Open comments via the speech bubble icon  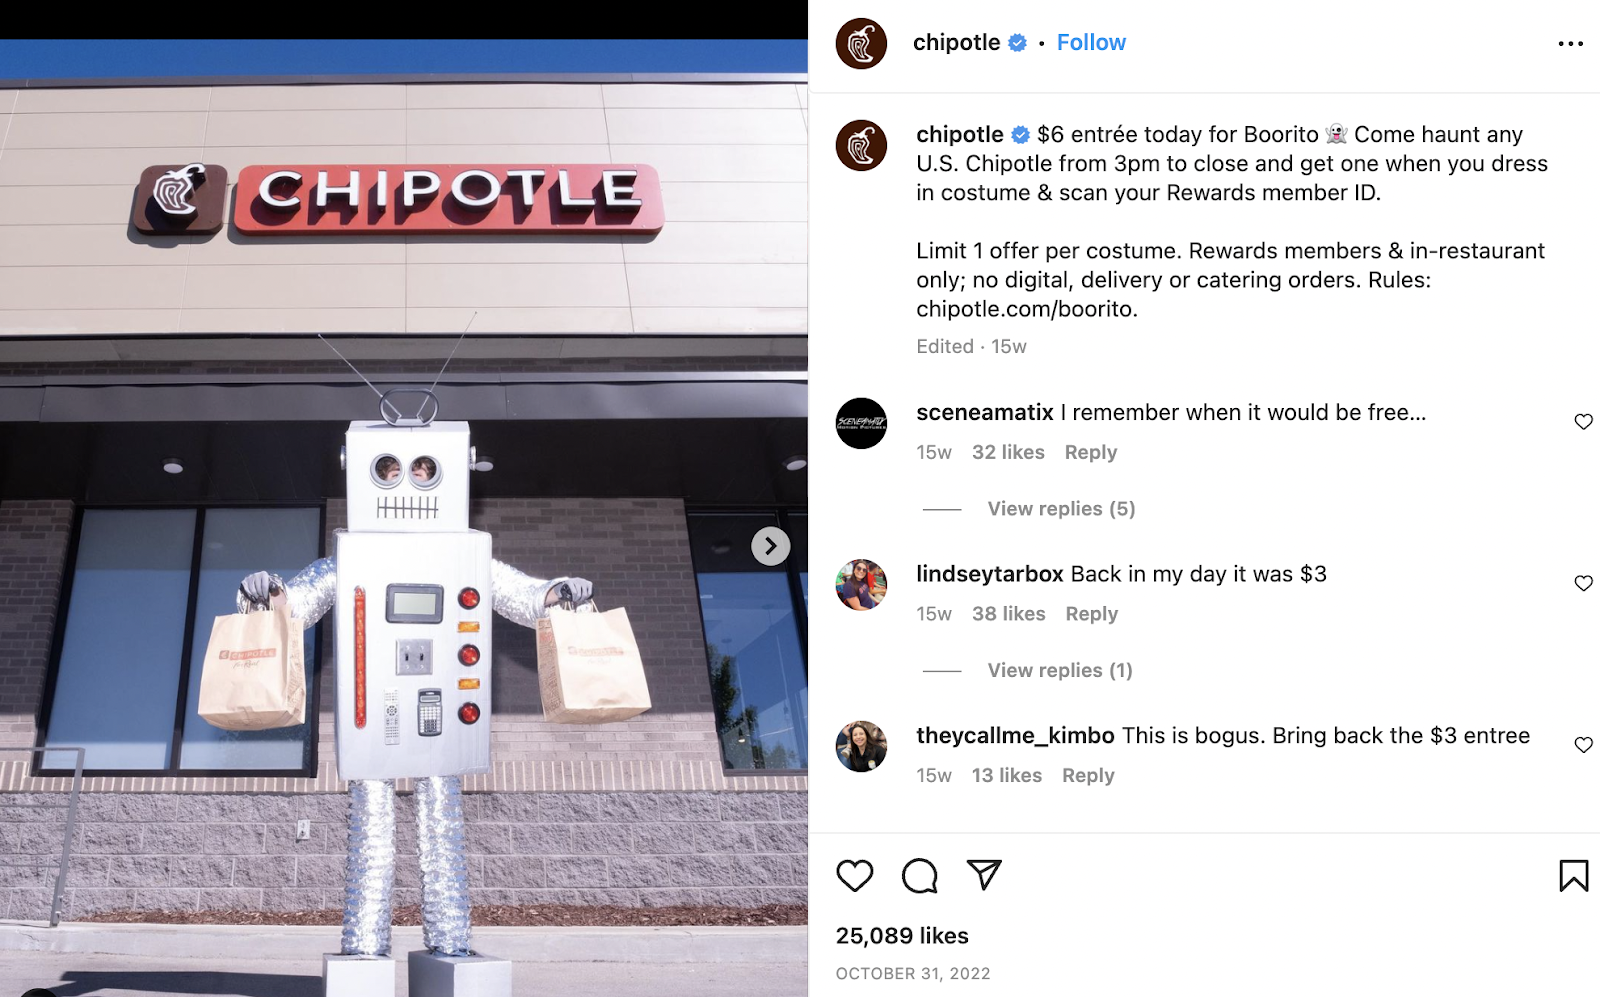[919, 876]
